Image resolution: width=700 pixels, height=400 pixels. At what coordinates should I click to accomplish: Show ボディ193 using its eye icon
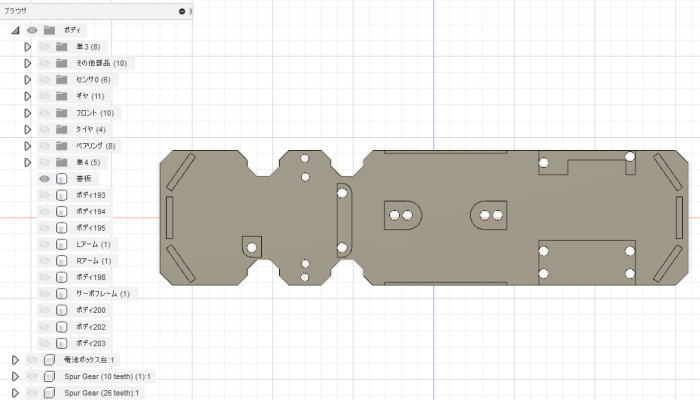click(45, 195)
